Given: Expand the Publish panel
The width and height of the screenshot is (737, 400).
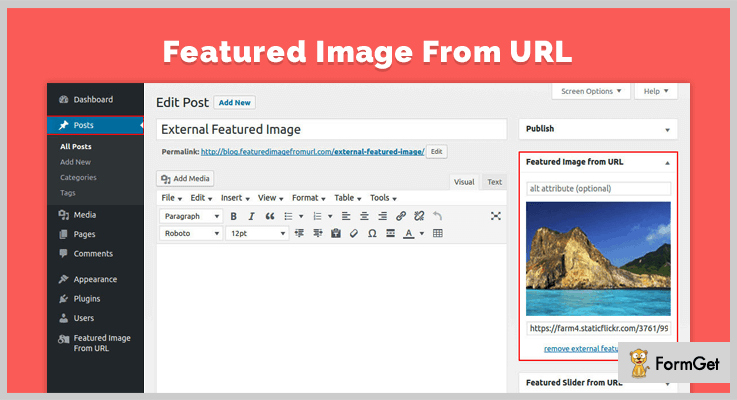Looking at the screenshot, I should pos(667,130).
